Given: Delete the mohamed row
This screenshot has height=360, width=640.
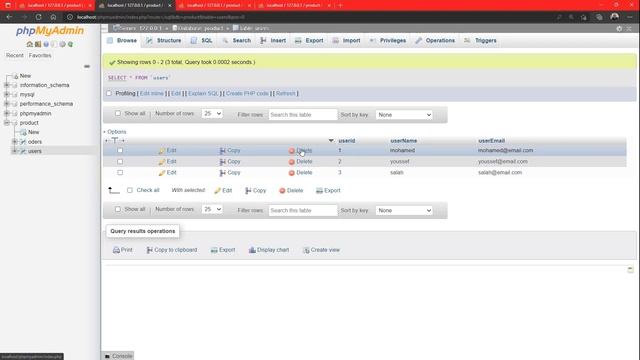Looking at the screenshot, I should (300, 151).
